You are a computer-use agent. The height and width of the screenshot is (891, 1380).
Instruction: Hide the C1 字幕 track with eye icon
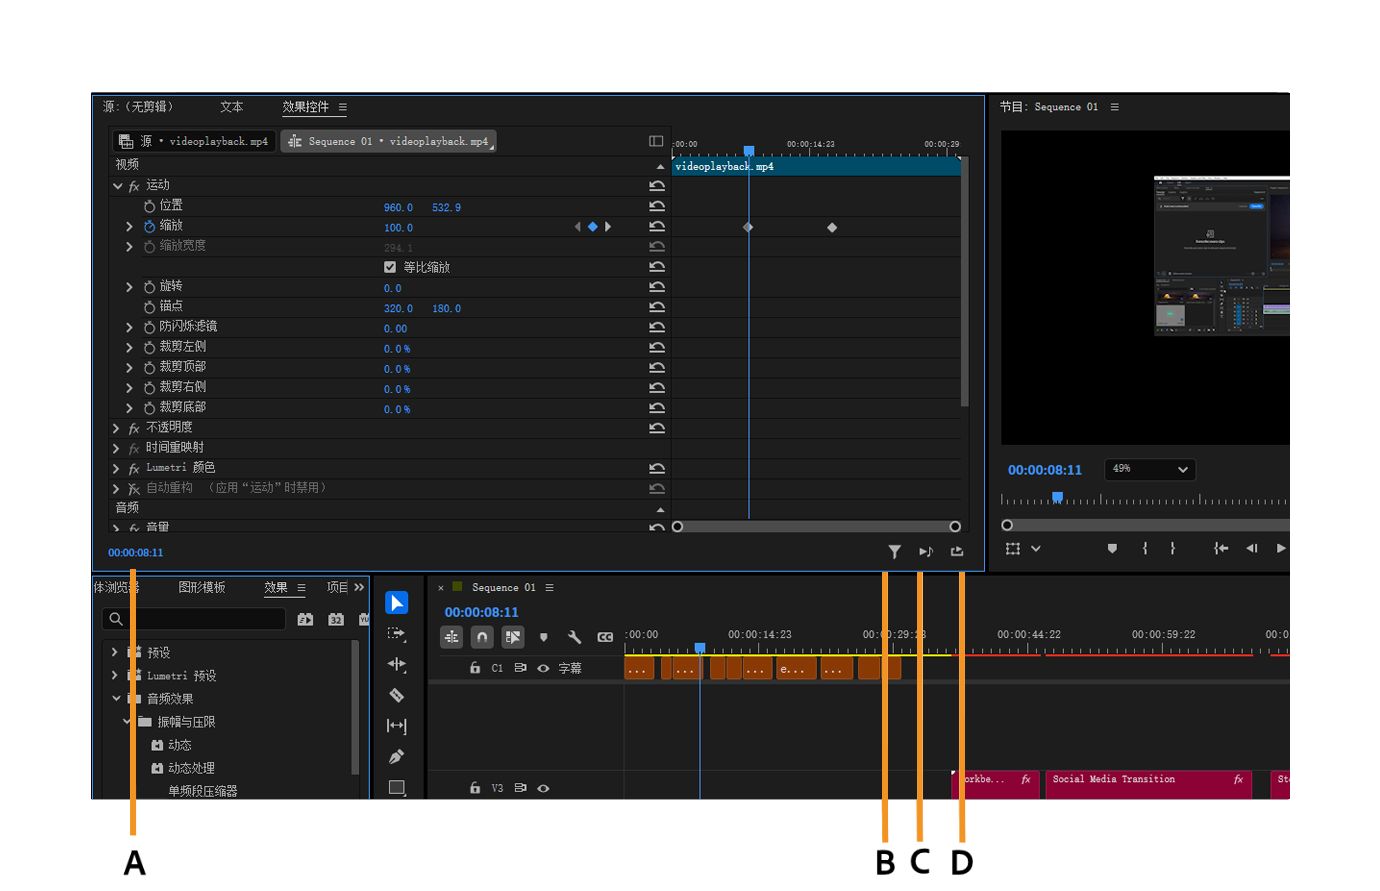pyautogui.click(x=543, y=668)
